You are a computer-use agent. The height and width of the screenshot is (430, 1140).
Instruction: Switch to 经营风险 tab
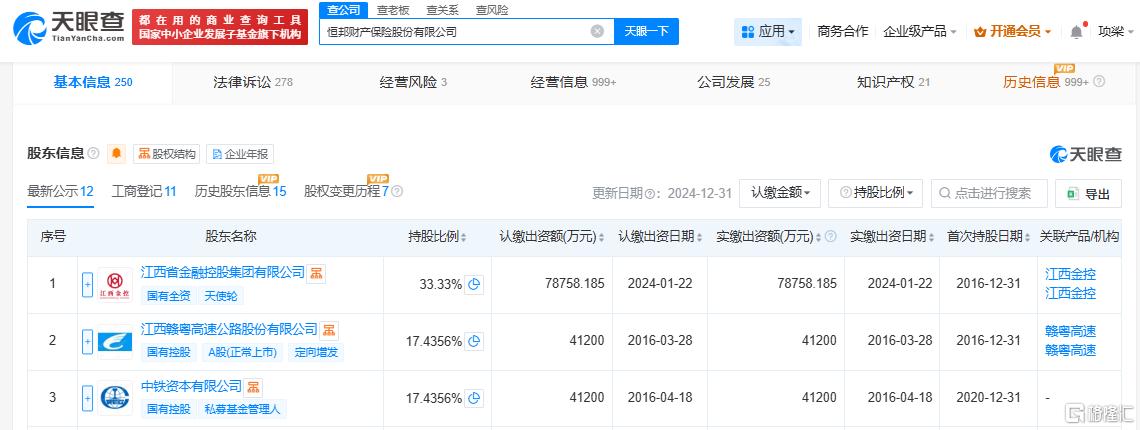413,82
